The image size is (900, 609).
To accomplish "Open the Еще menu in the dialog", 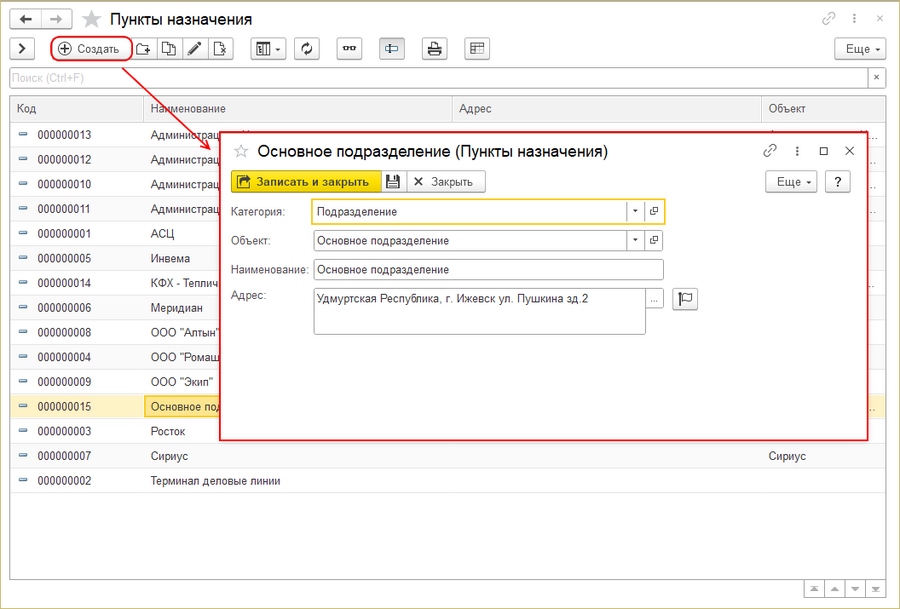I will coord(791,182).
